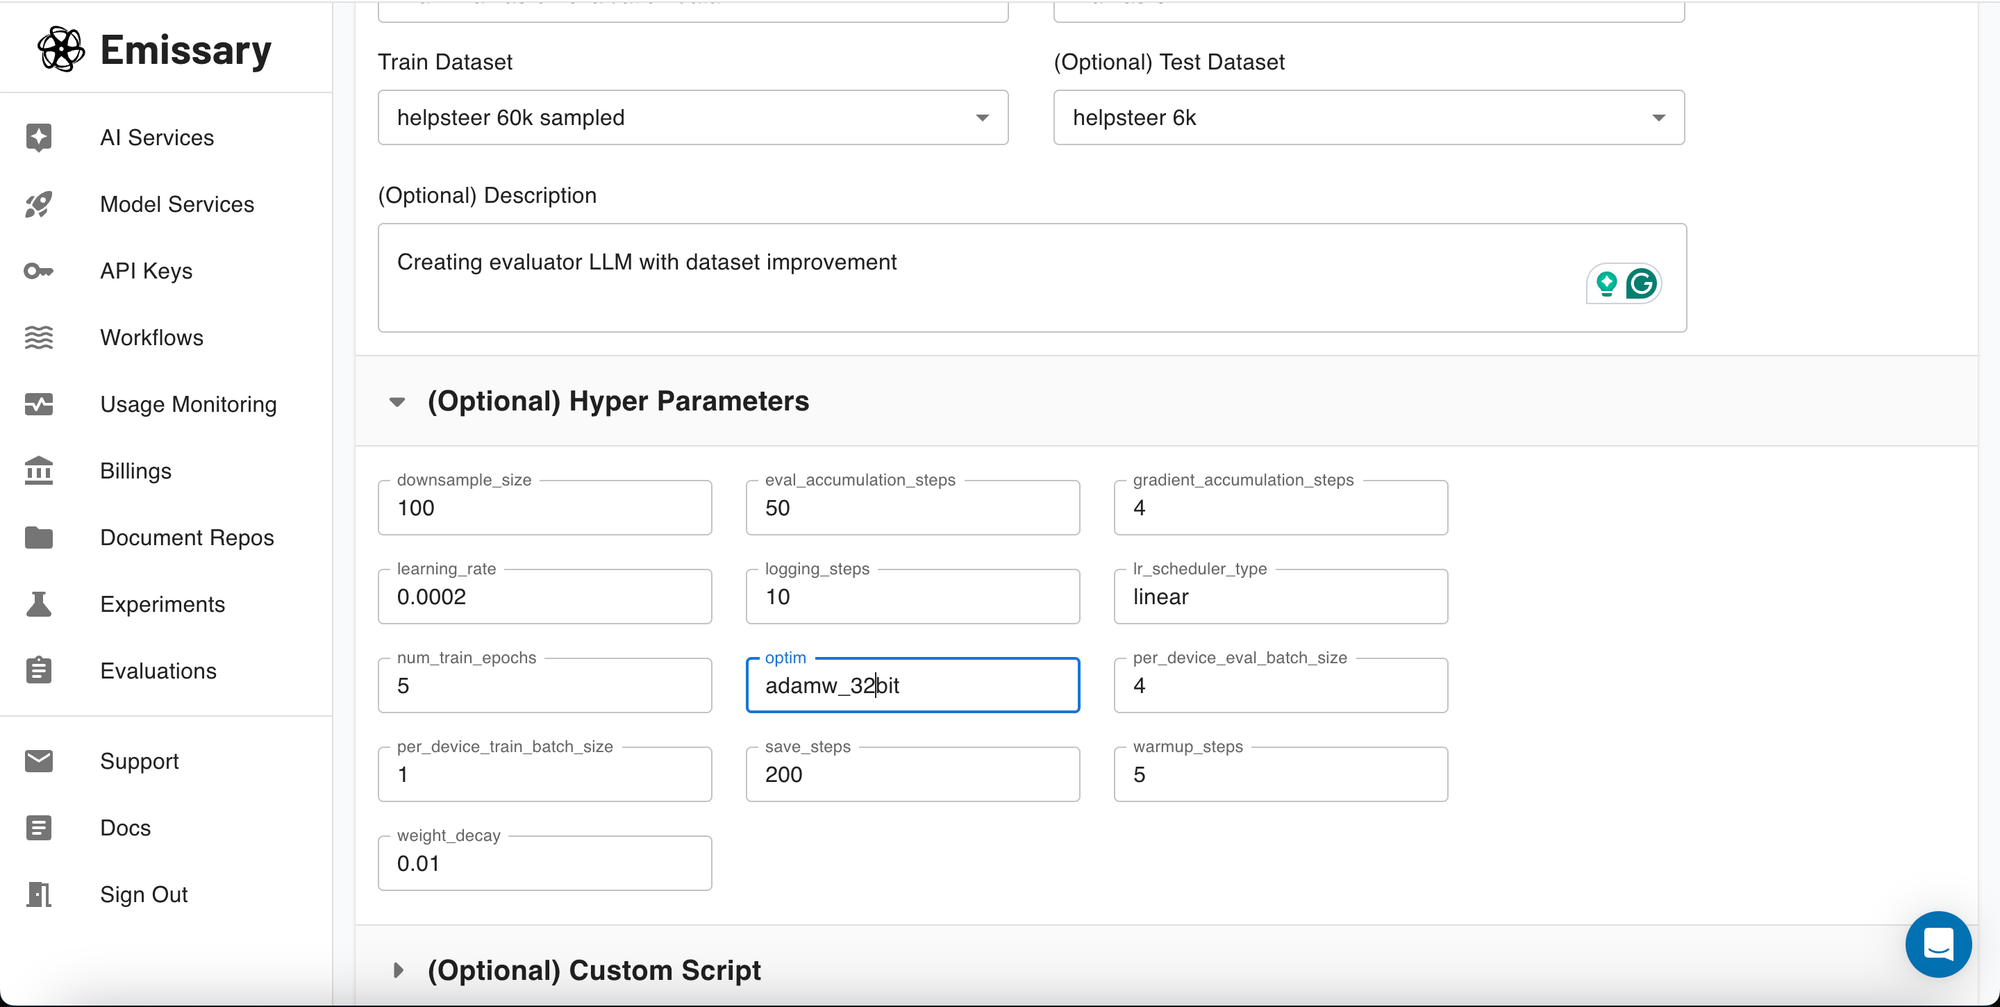Open the Test Dataset dropdown
Screen dimensions: 2000x1007
pyautogui.click(x=1369, y=118)
